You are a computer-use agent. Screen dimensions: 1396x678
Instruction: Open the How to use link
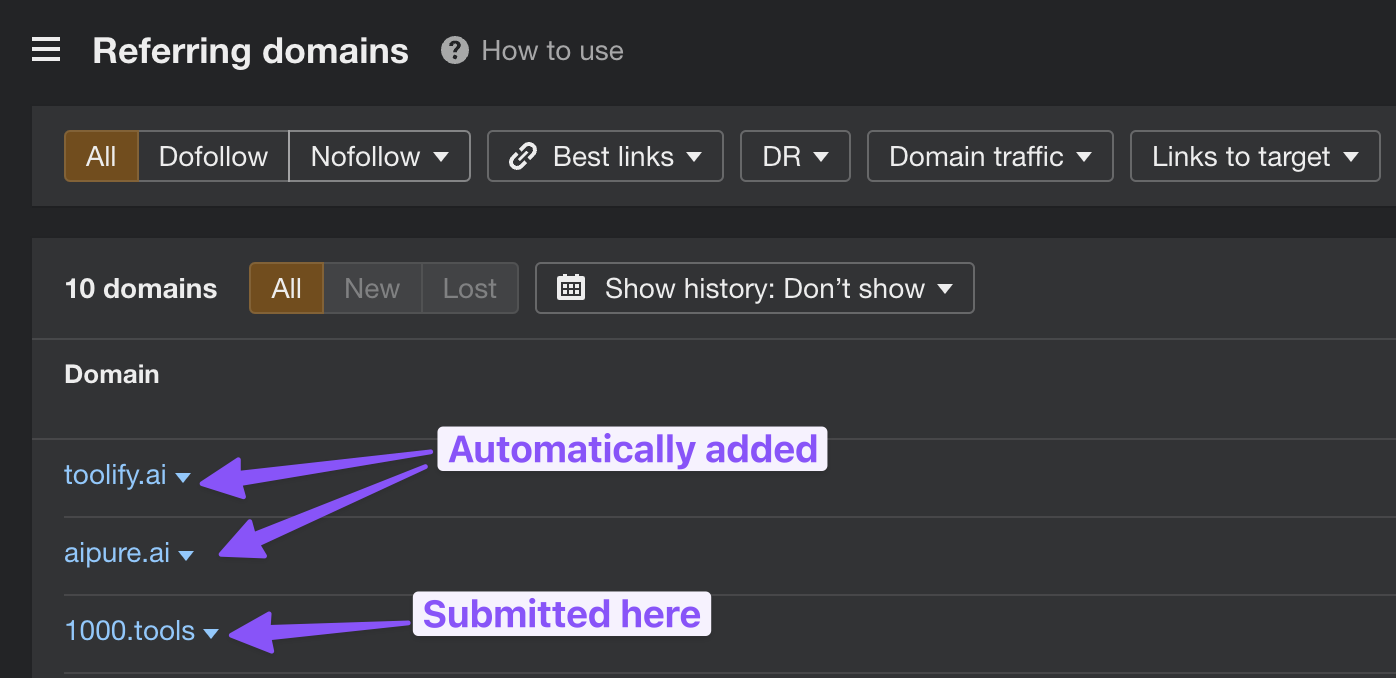(552, 51)
